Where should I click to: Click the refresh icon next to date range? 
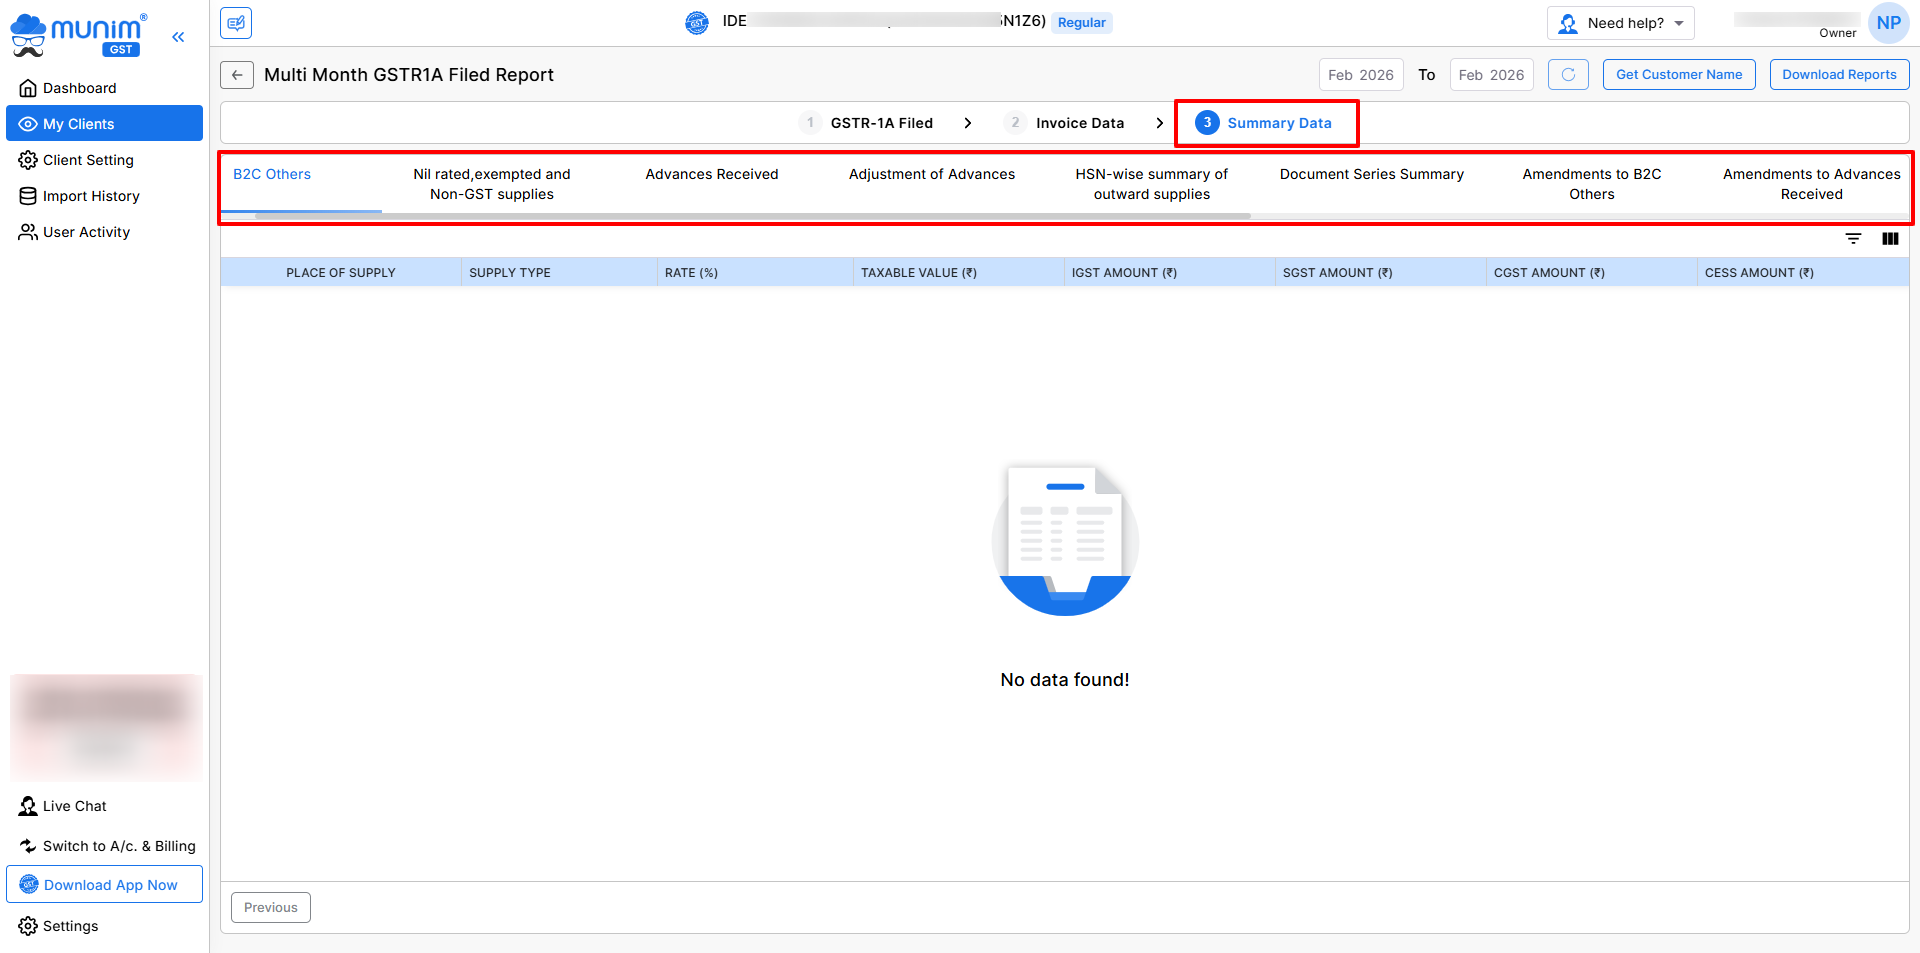1567,75
